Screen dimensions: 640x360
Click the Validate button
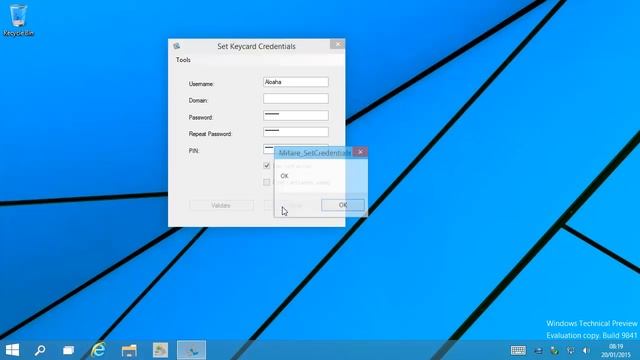pyautogui.click(x=221, y=205)
